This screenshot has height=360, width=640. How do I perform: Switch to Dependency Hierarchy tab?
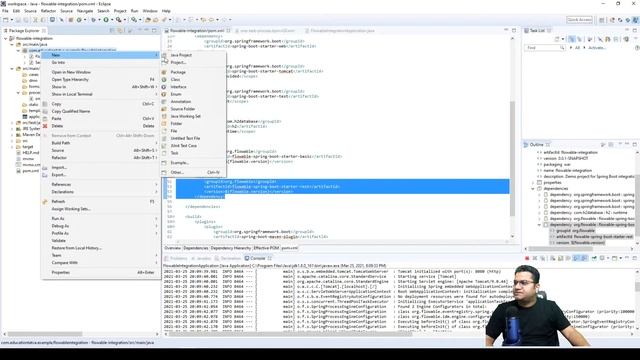(x=231, y=248)
